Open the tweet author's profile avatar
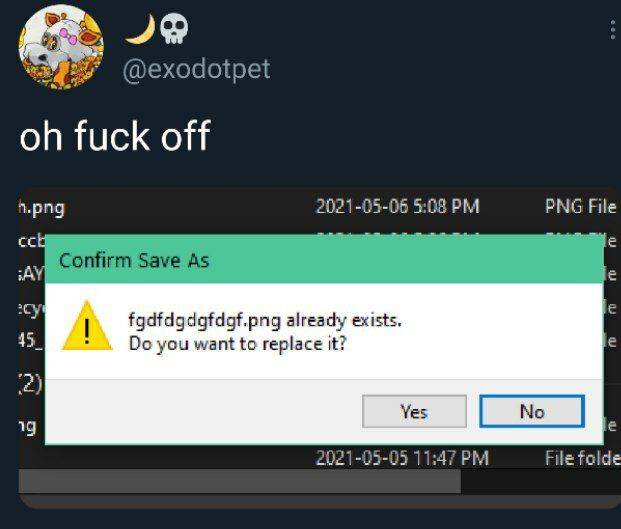 [61, 47]
